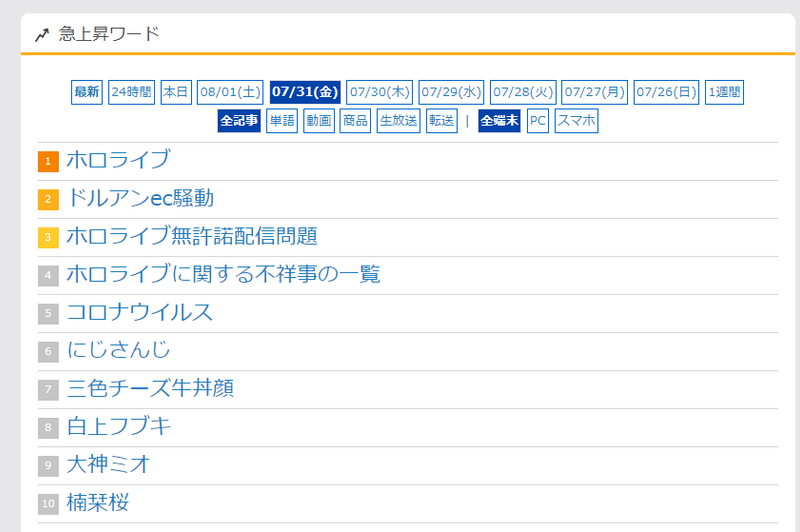Switch to 07/27(月) date tab
The image size is (800, 532).
click(x=594, y=92)
